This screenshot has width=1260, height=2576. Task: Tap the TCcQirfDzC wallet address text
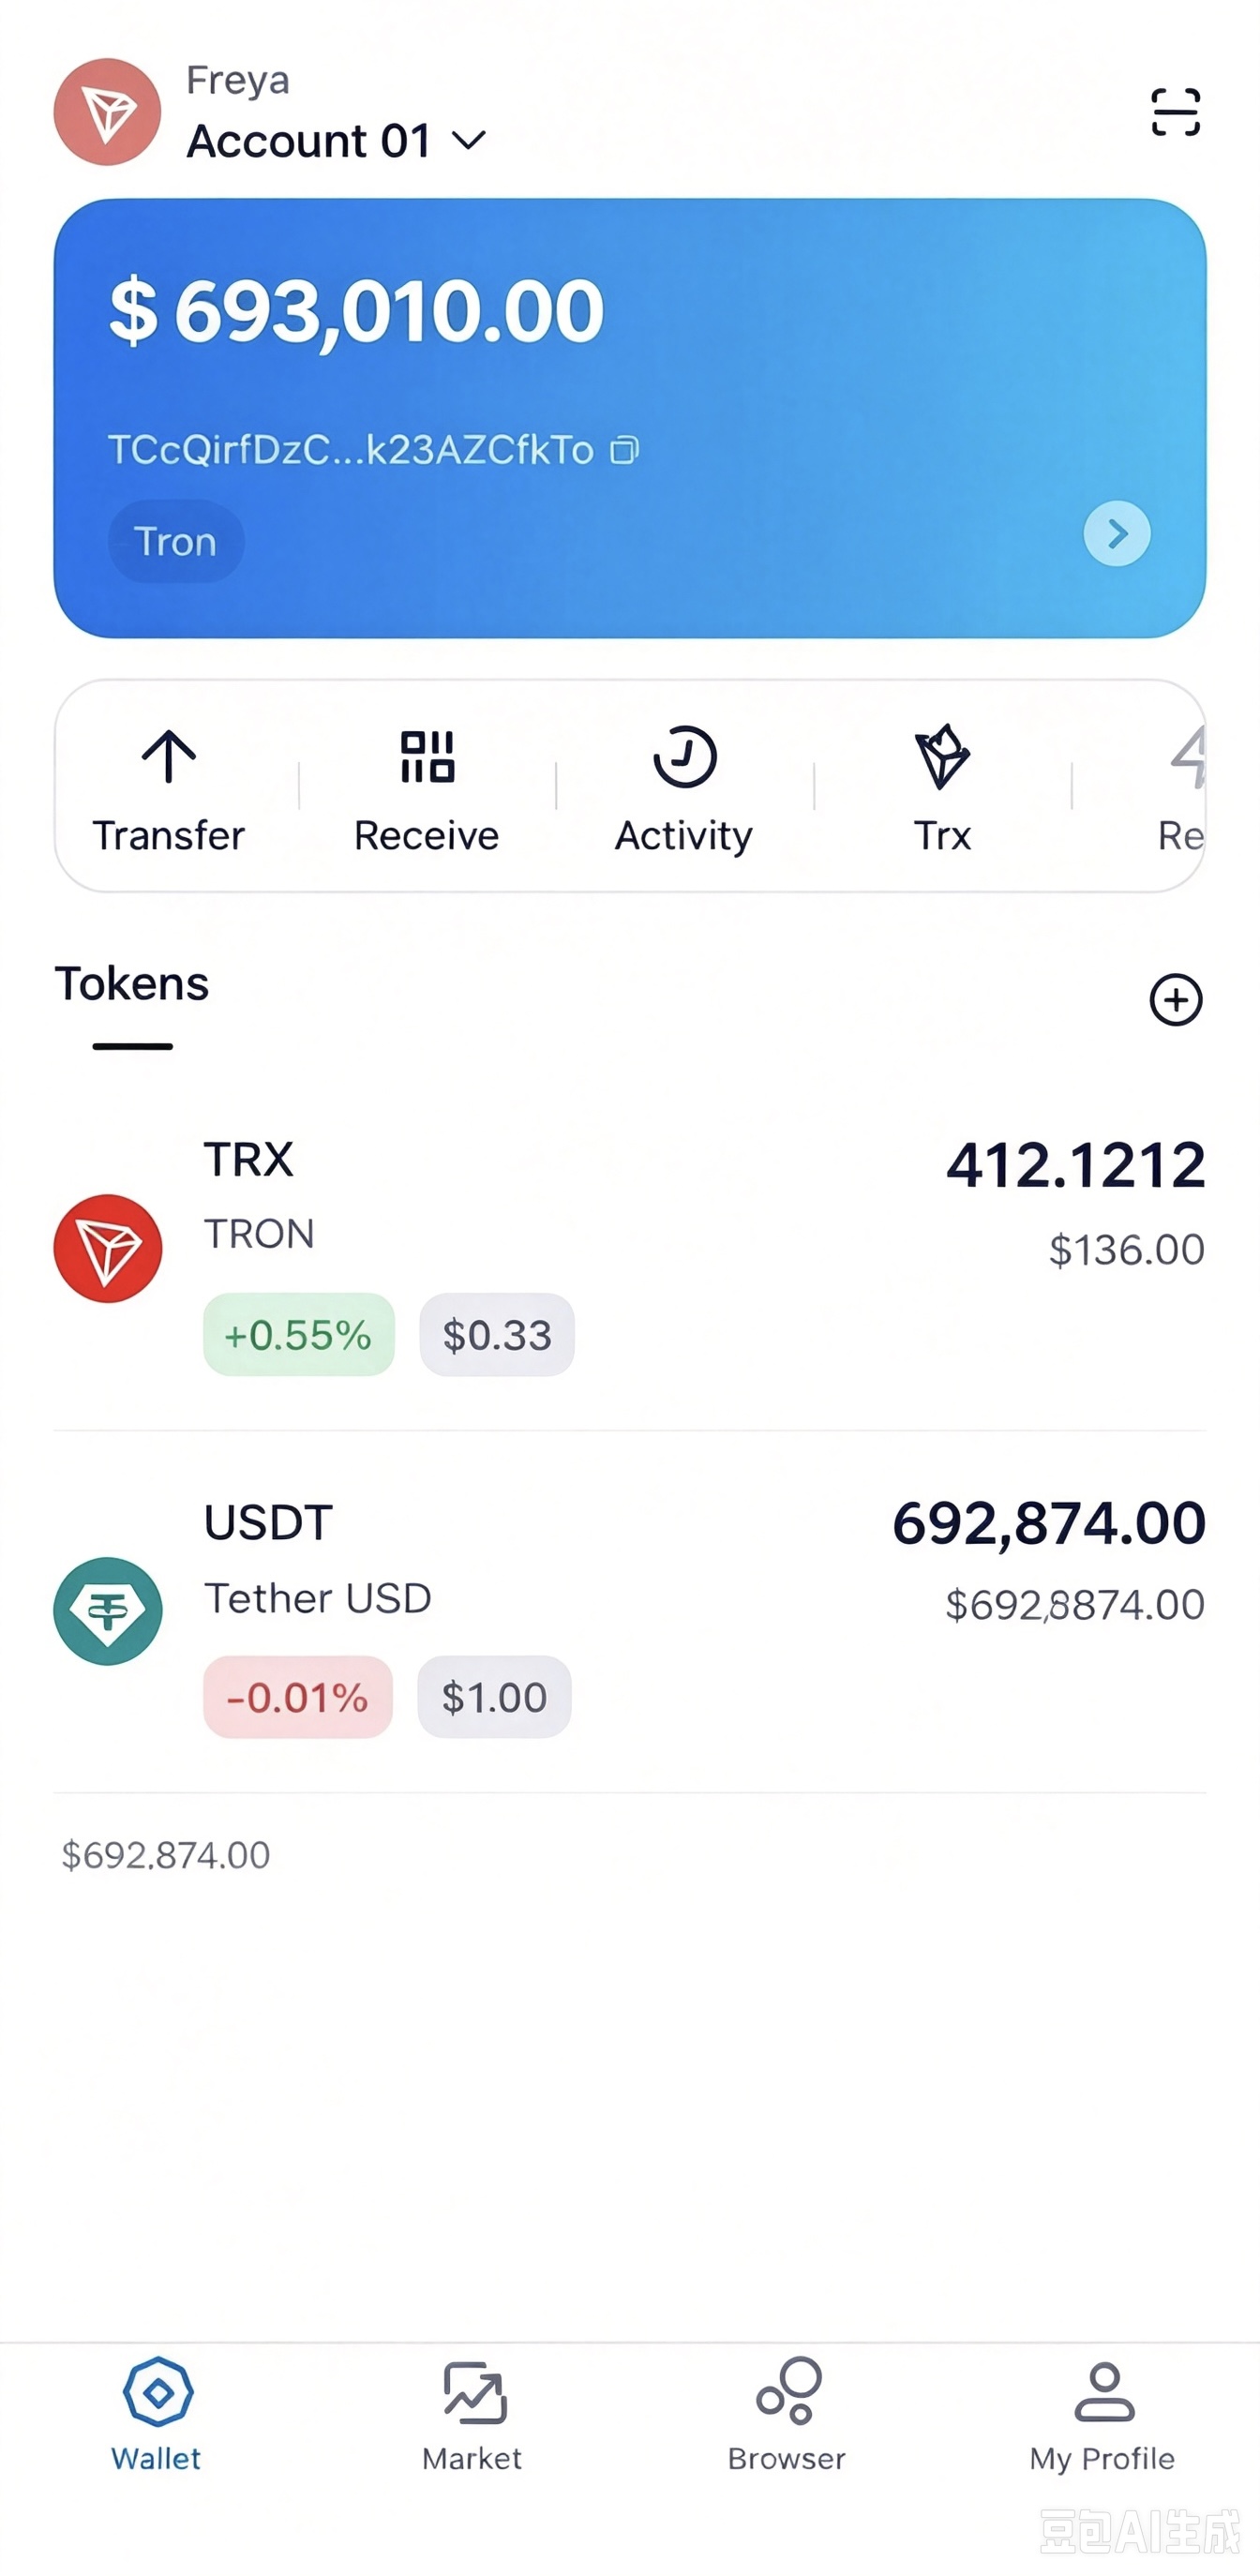point(351,450)
